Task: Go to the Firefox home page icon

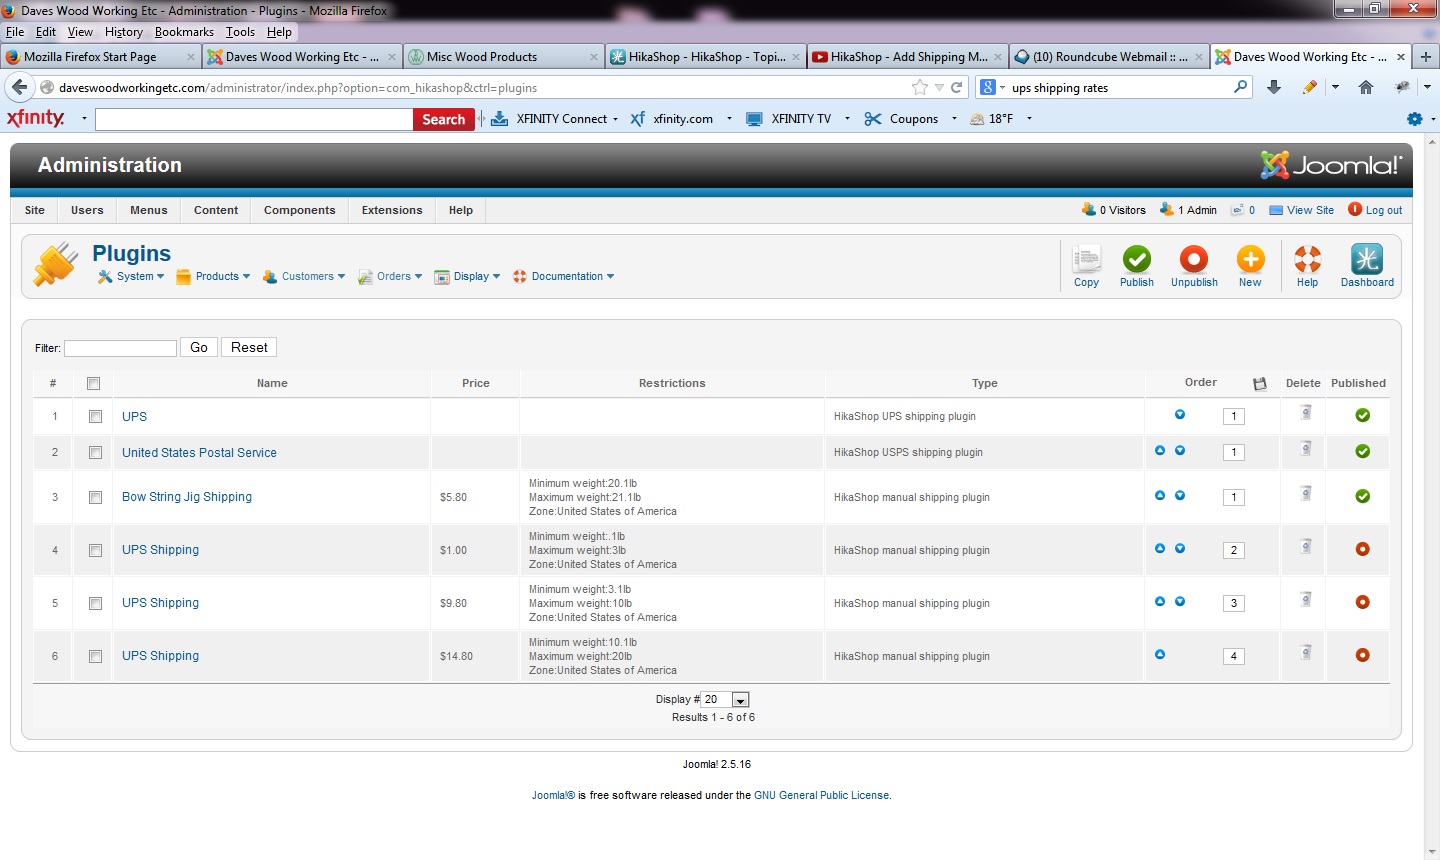Action: pyautogui.click(x=1366, y=87)
